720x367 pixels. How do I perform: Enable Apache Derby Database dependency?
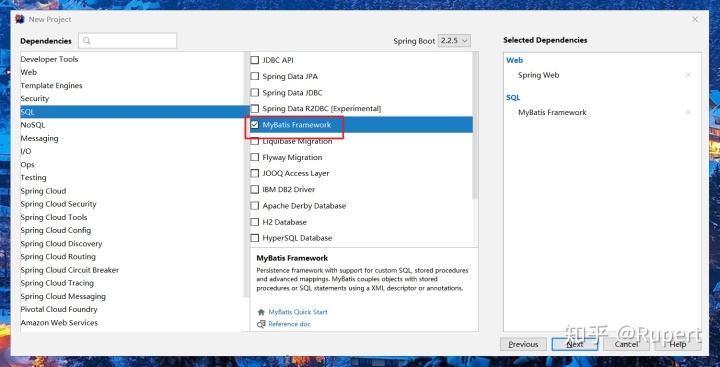tap(255, 206)
